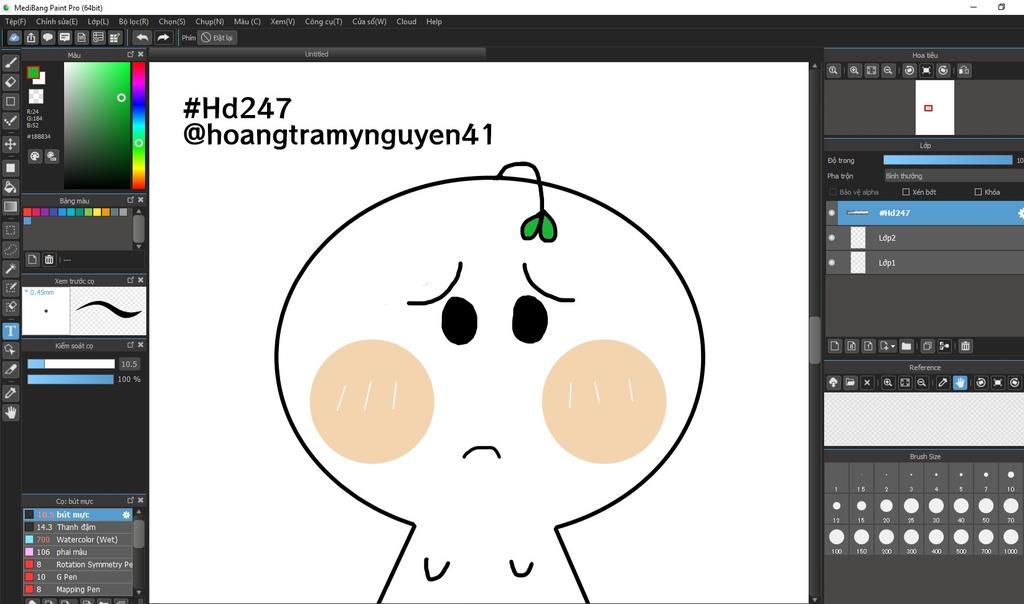Select the Brush tool in left toolbar
Viewport: 1024px width, 604px height.
pyautogui.click(x=10, y=63)
